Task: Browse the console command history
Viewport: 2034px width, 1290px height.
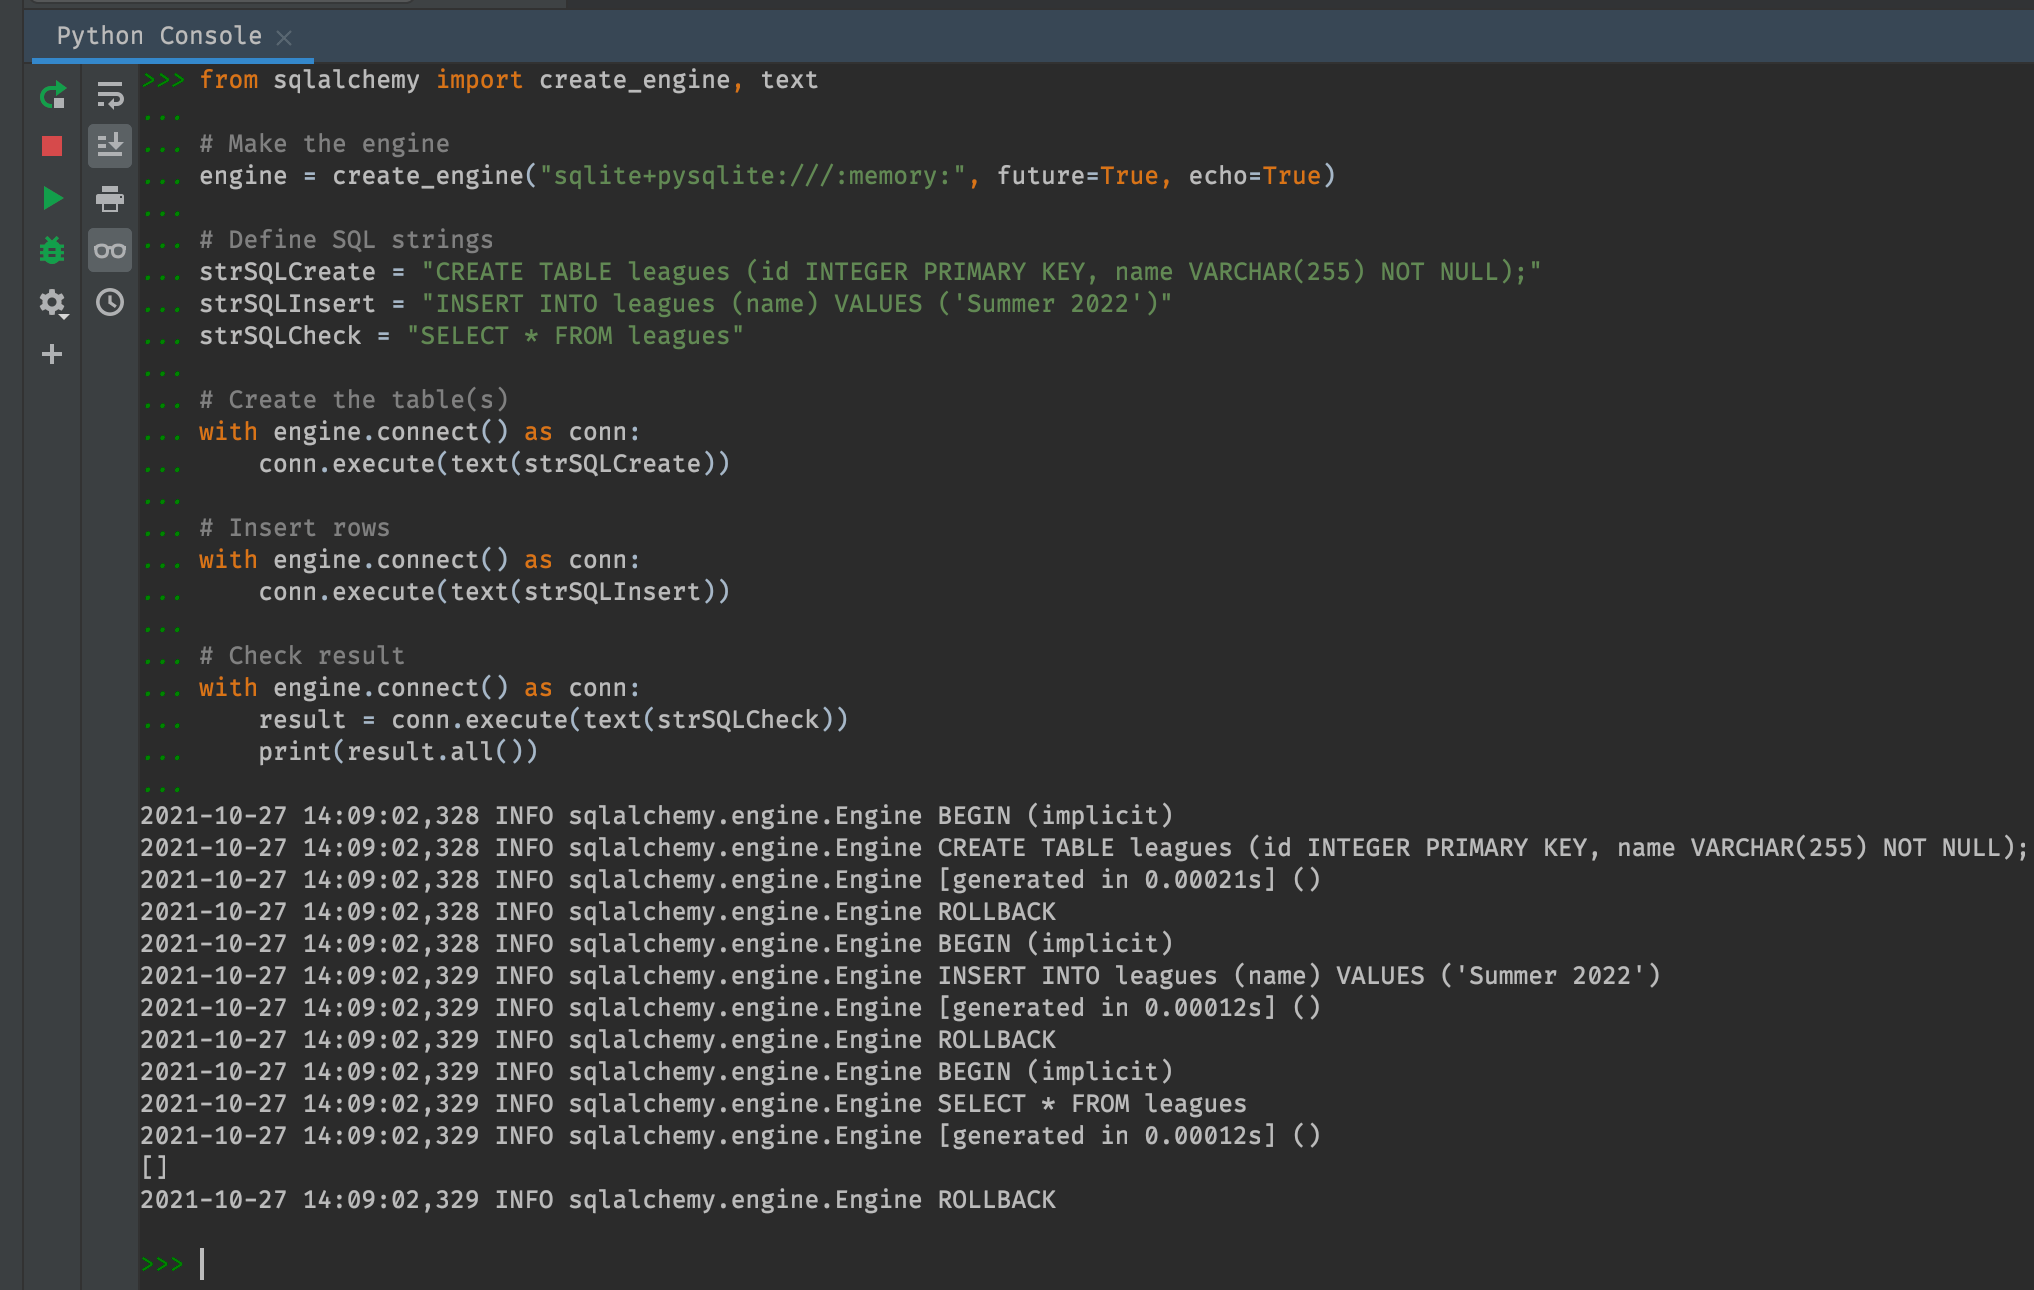Action: coord(110,303)
